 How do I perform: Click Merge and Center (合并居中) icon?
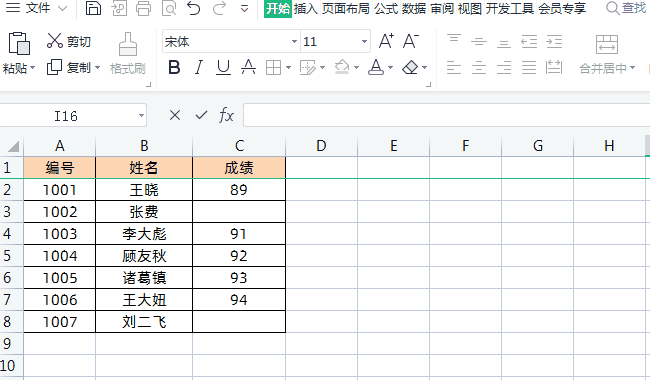point(607,44)
